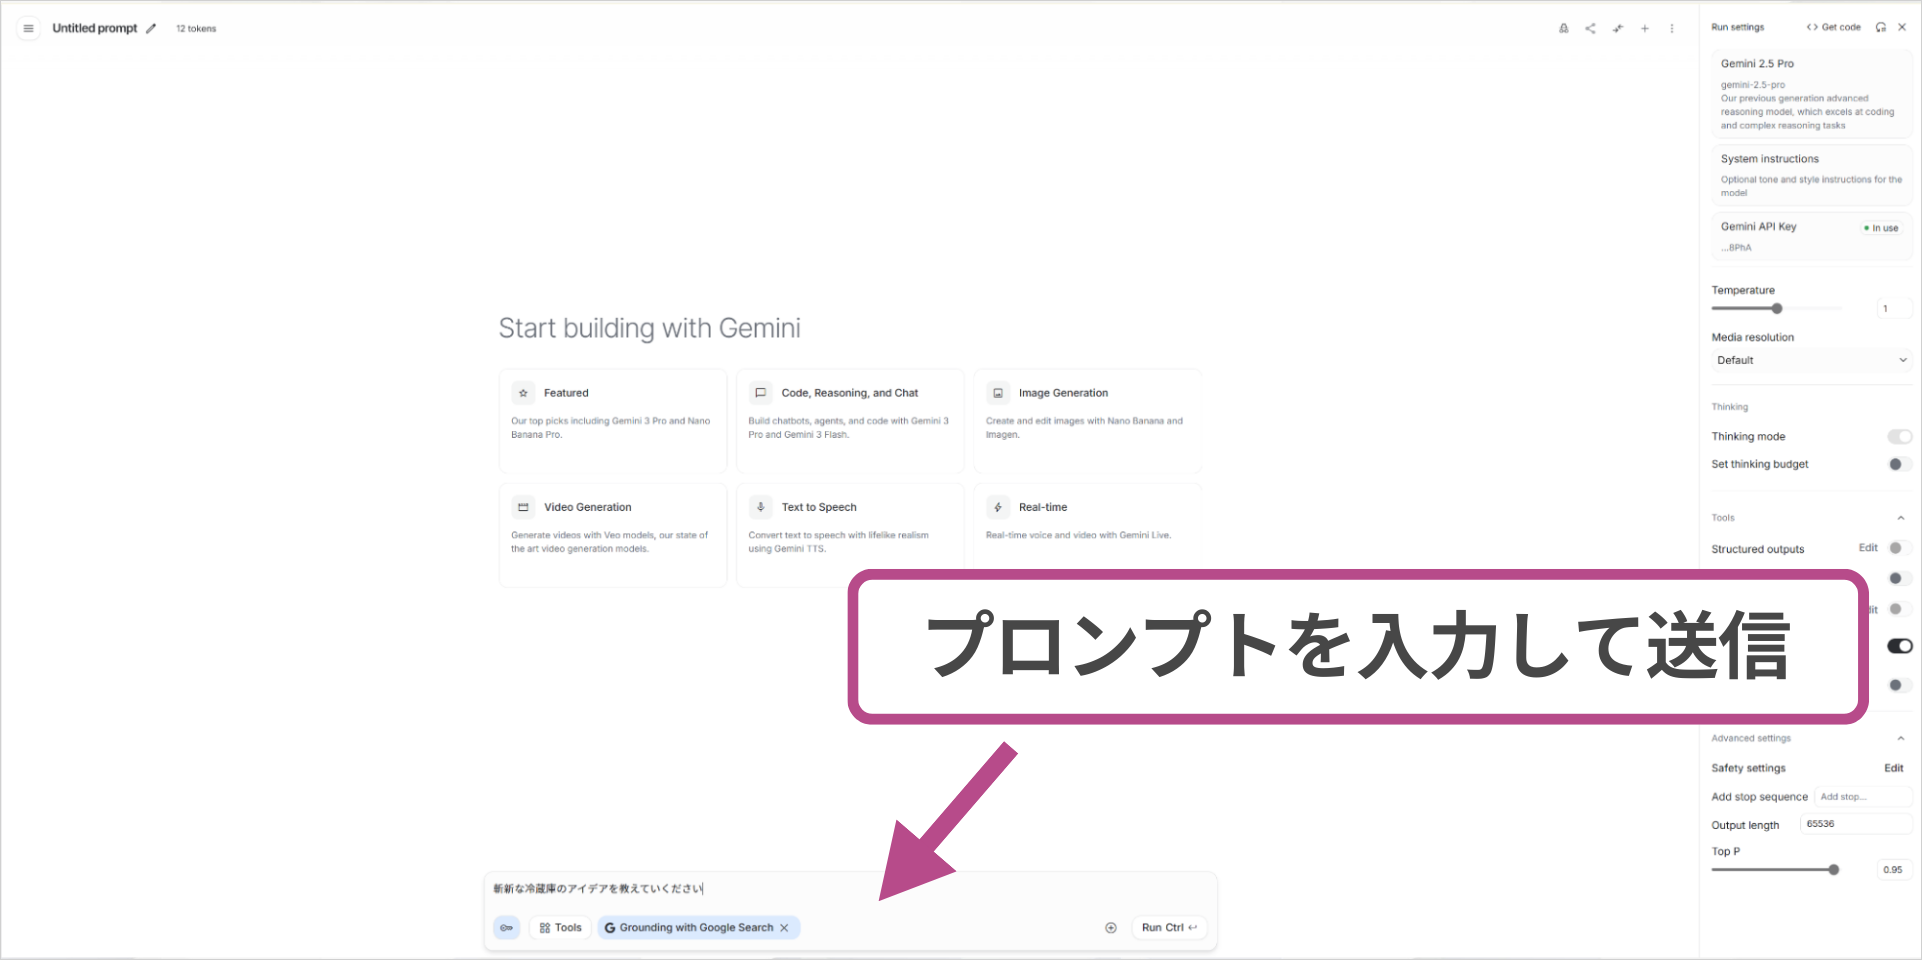Close the Run settings panel
The height and width of the screenshot is (960, 1922).
pos(1902,27)
